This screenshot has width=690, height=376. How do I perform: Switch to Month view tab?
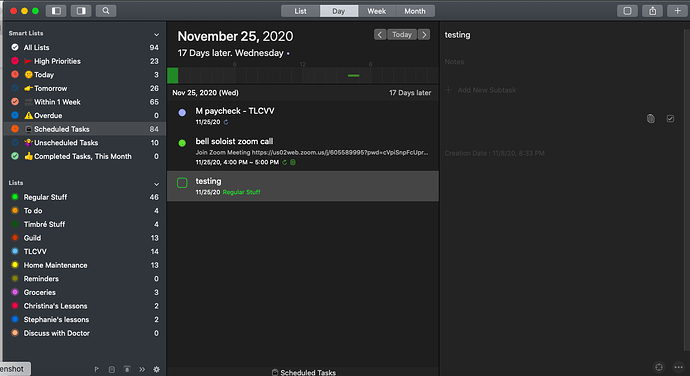click(415, 11)
